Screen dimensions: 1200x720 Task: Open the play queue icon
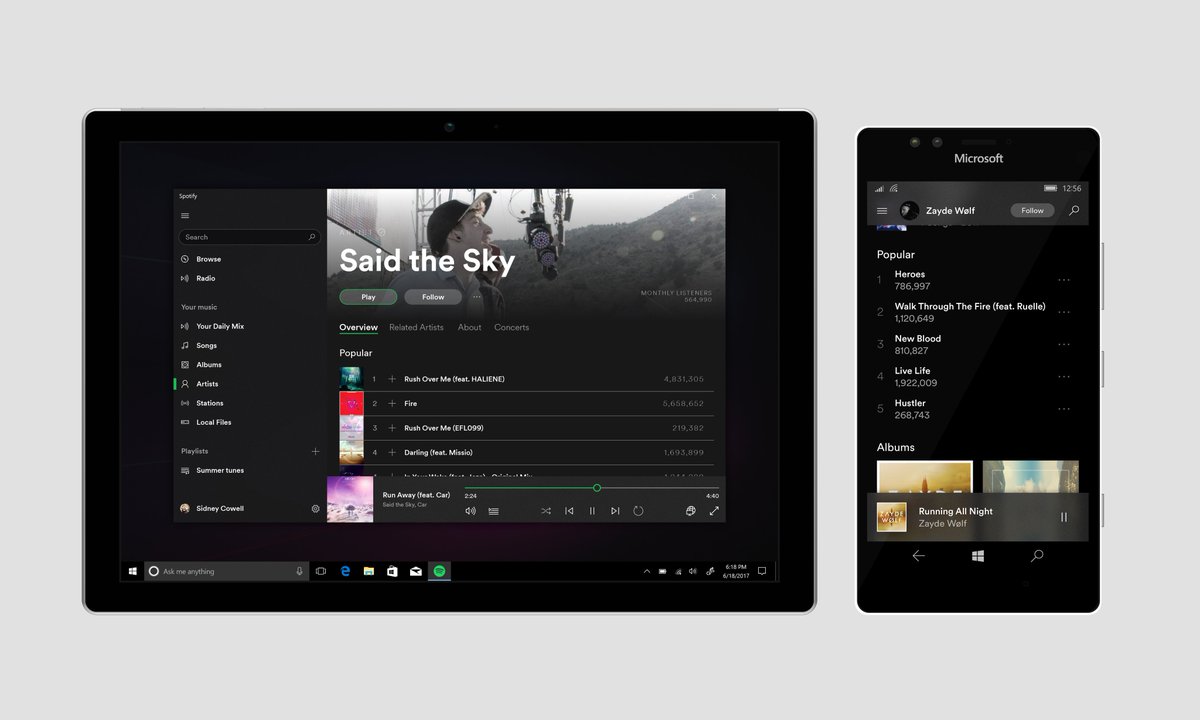493,511
